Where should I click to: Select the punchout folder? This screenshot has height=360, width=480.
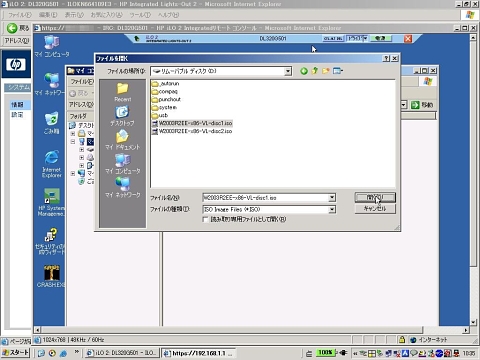(x=166, y=99)
